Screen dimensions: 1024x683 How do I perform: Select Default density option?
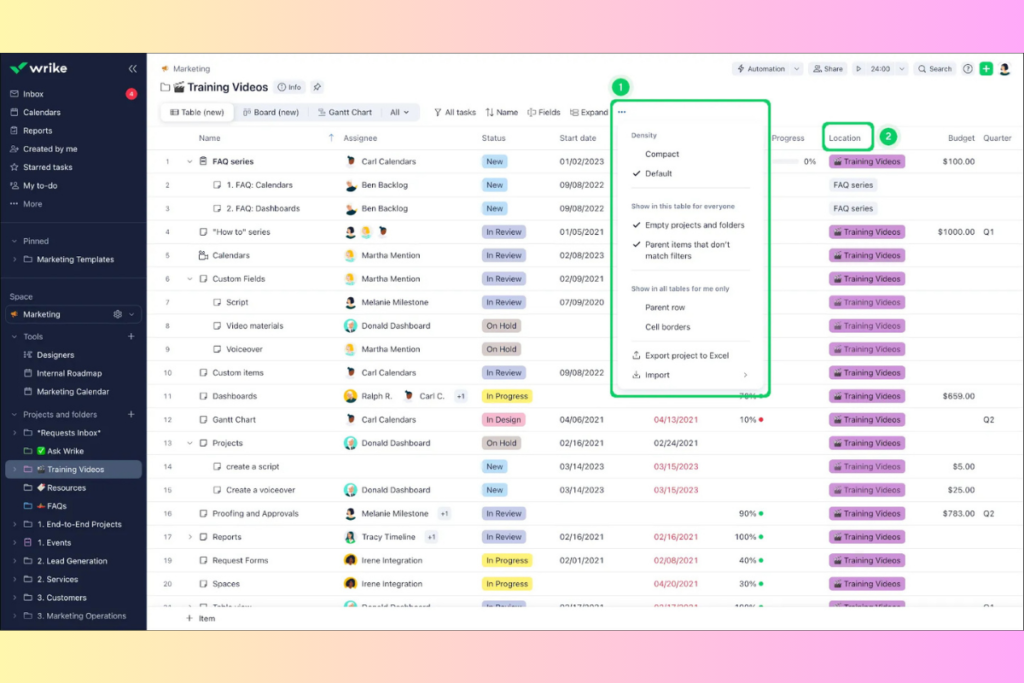point(658,174)
